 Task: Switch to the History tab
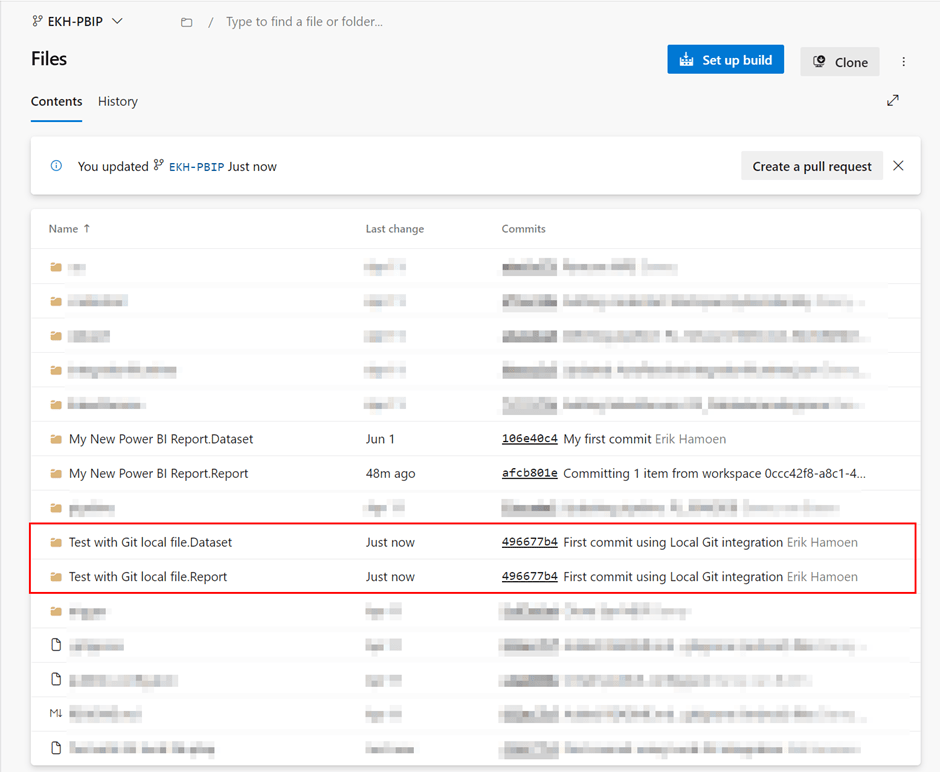[117, 101]
